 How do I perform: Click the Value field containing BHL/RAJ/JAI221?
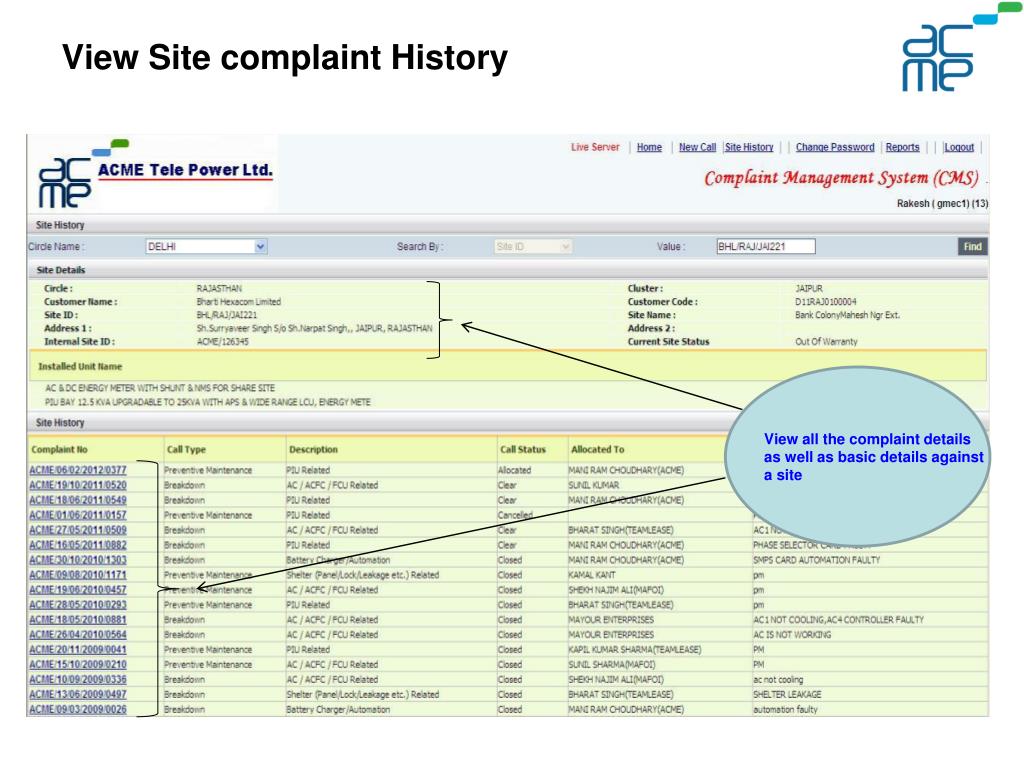[x=766, y=247]
